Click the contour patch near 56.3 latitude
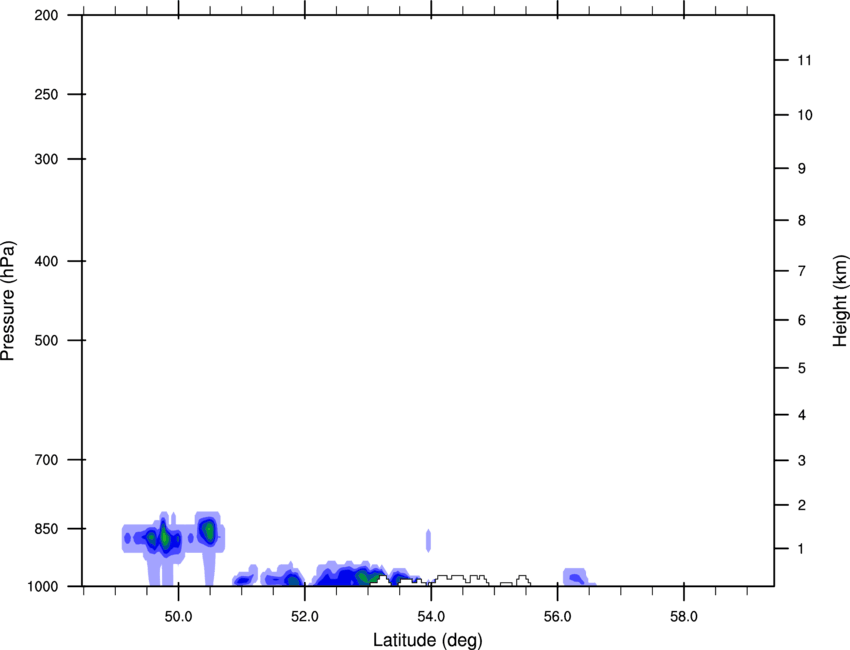Image resolution: width=850 pixels, height=650 pixels. 577,577
